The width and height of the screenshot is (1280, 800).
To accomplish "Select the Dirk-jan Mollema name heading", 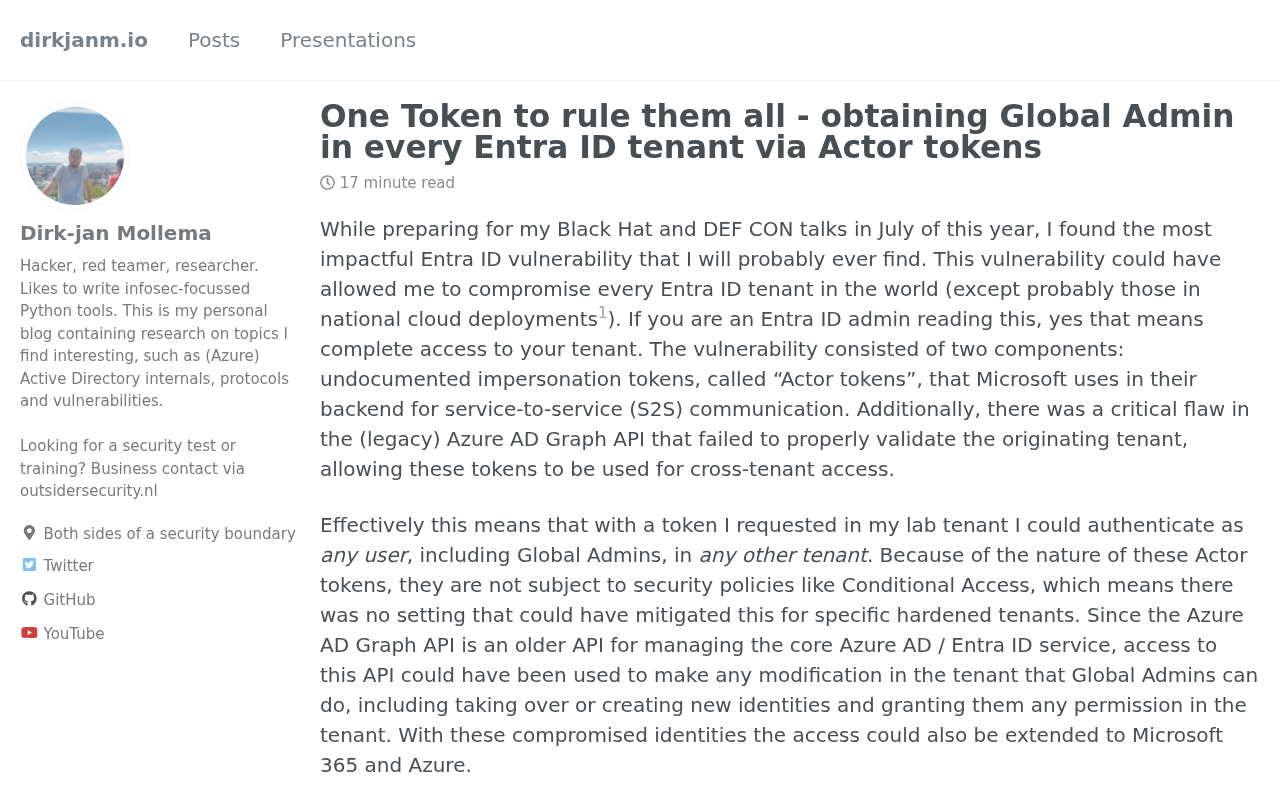I will tap(116, 231).
